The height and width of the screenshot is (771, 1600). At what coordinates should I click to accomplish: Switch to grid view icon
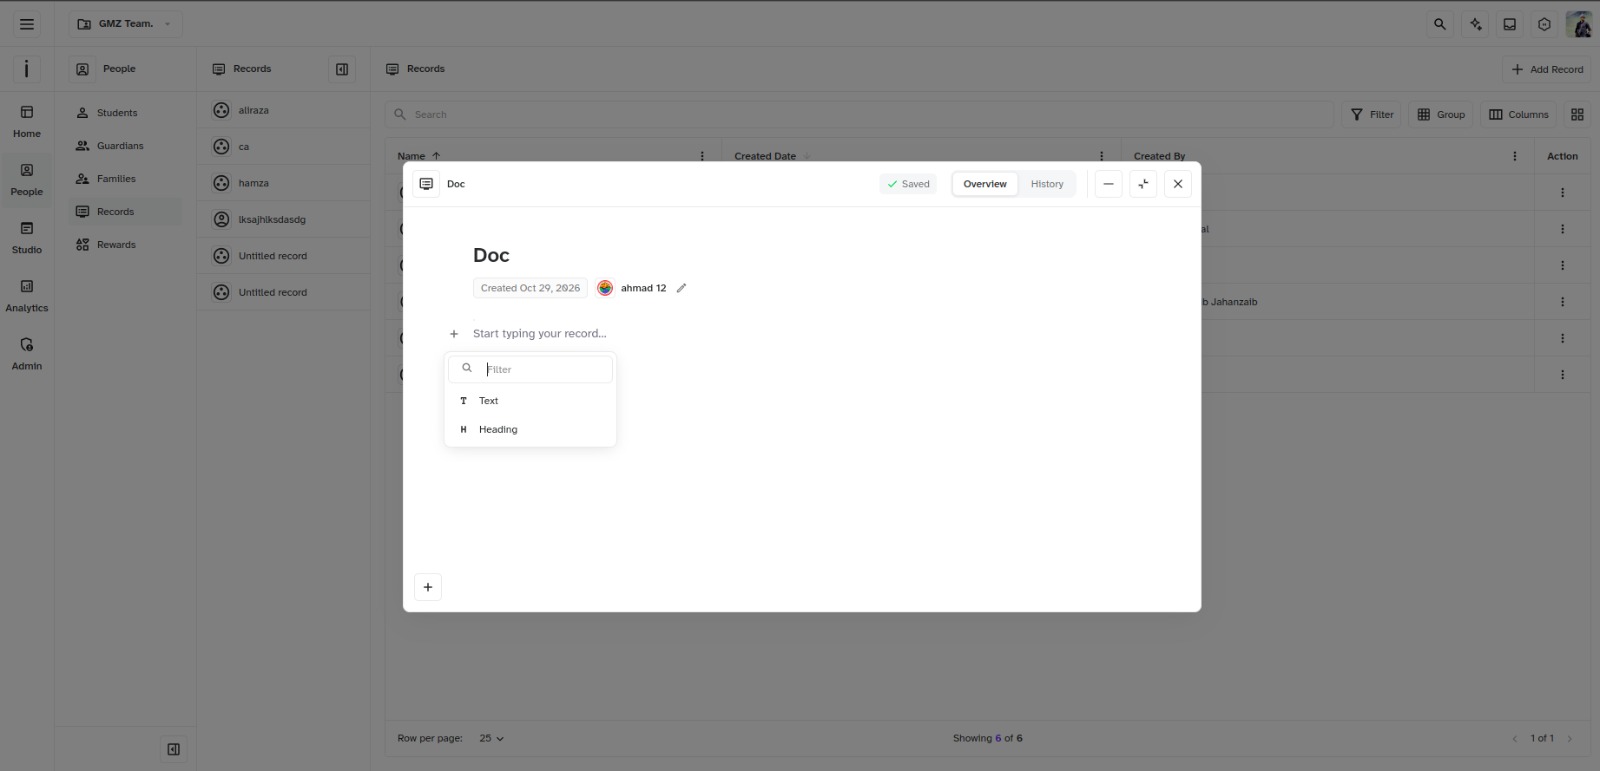(x=1577, y=115)
